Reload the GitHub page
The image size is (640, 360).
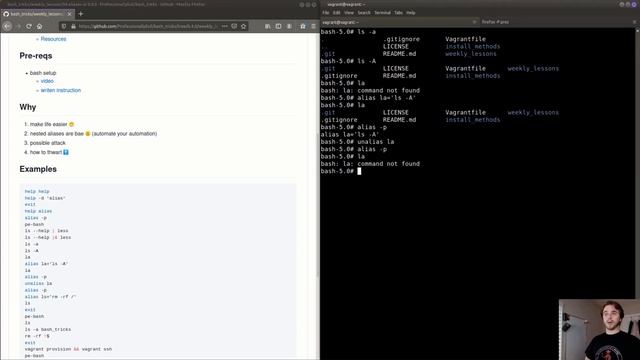point(29,26)
